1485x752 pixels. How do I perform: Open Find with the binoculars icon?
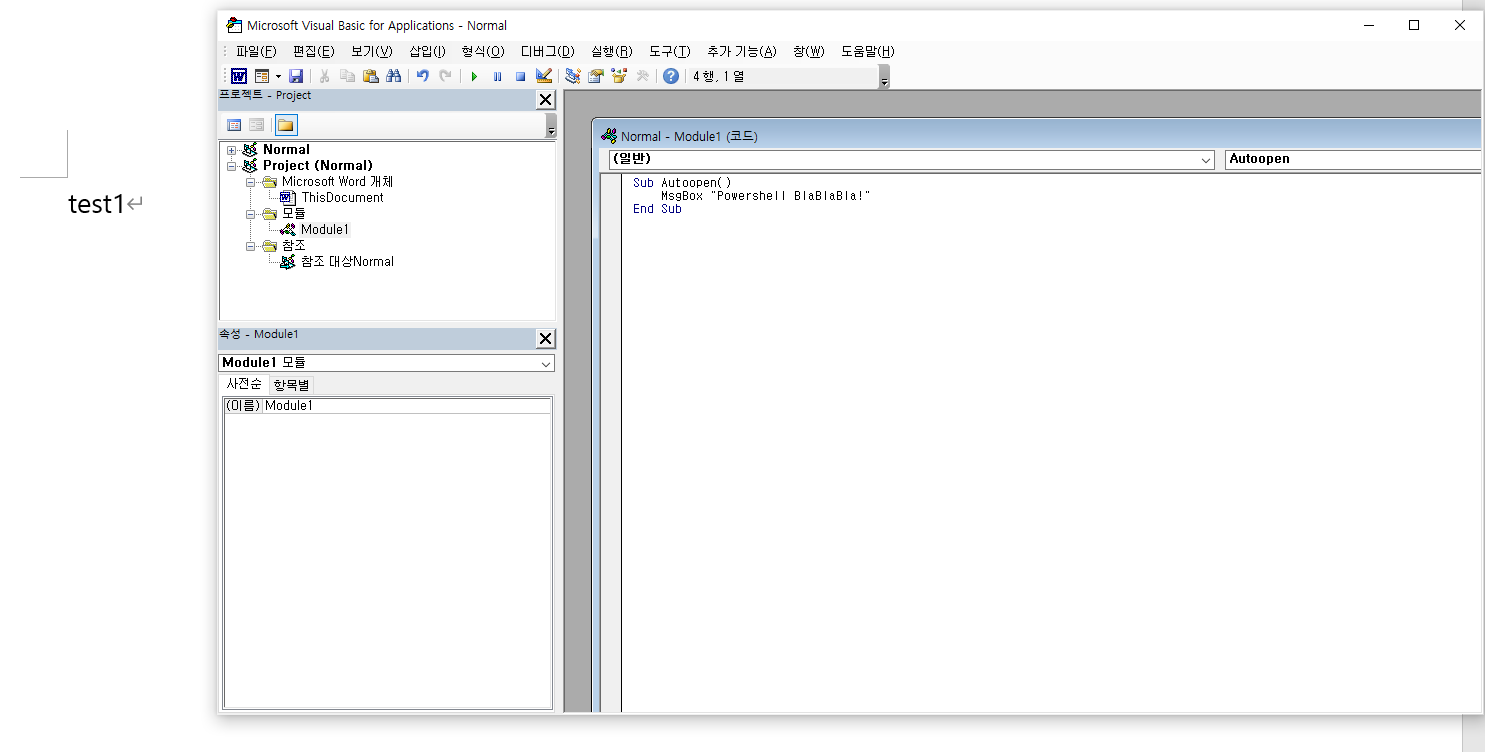393,76
